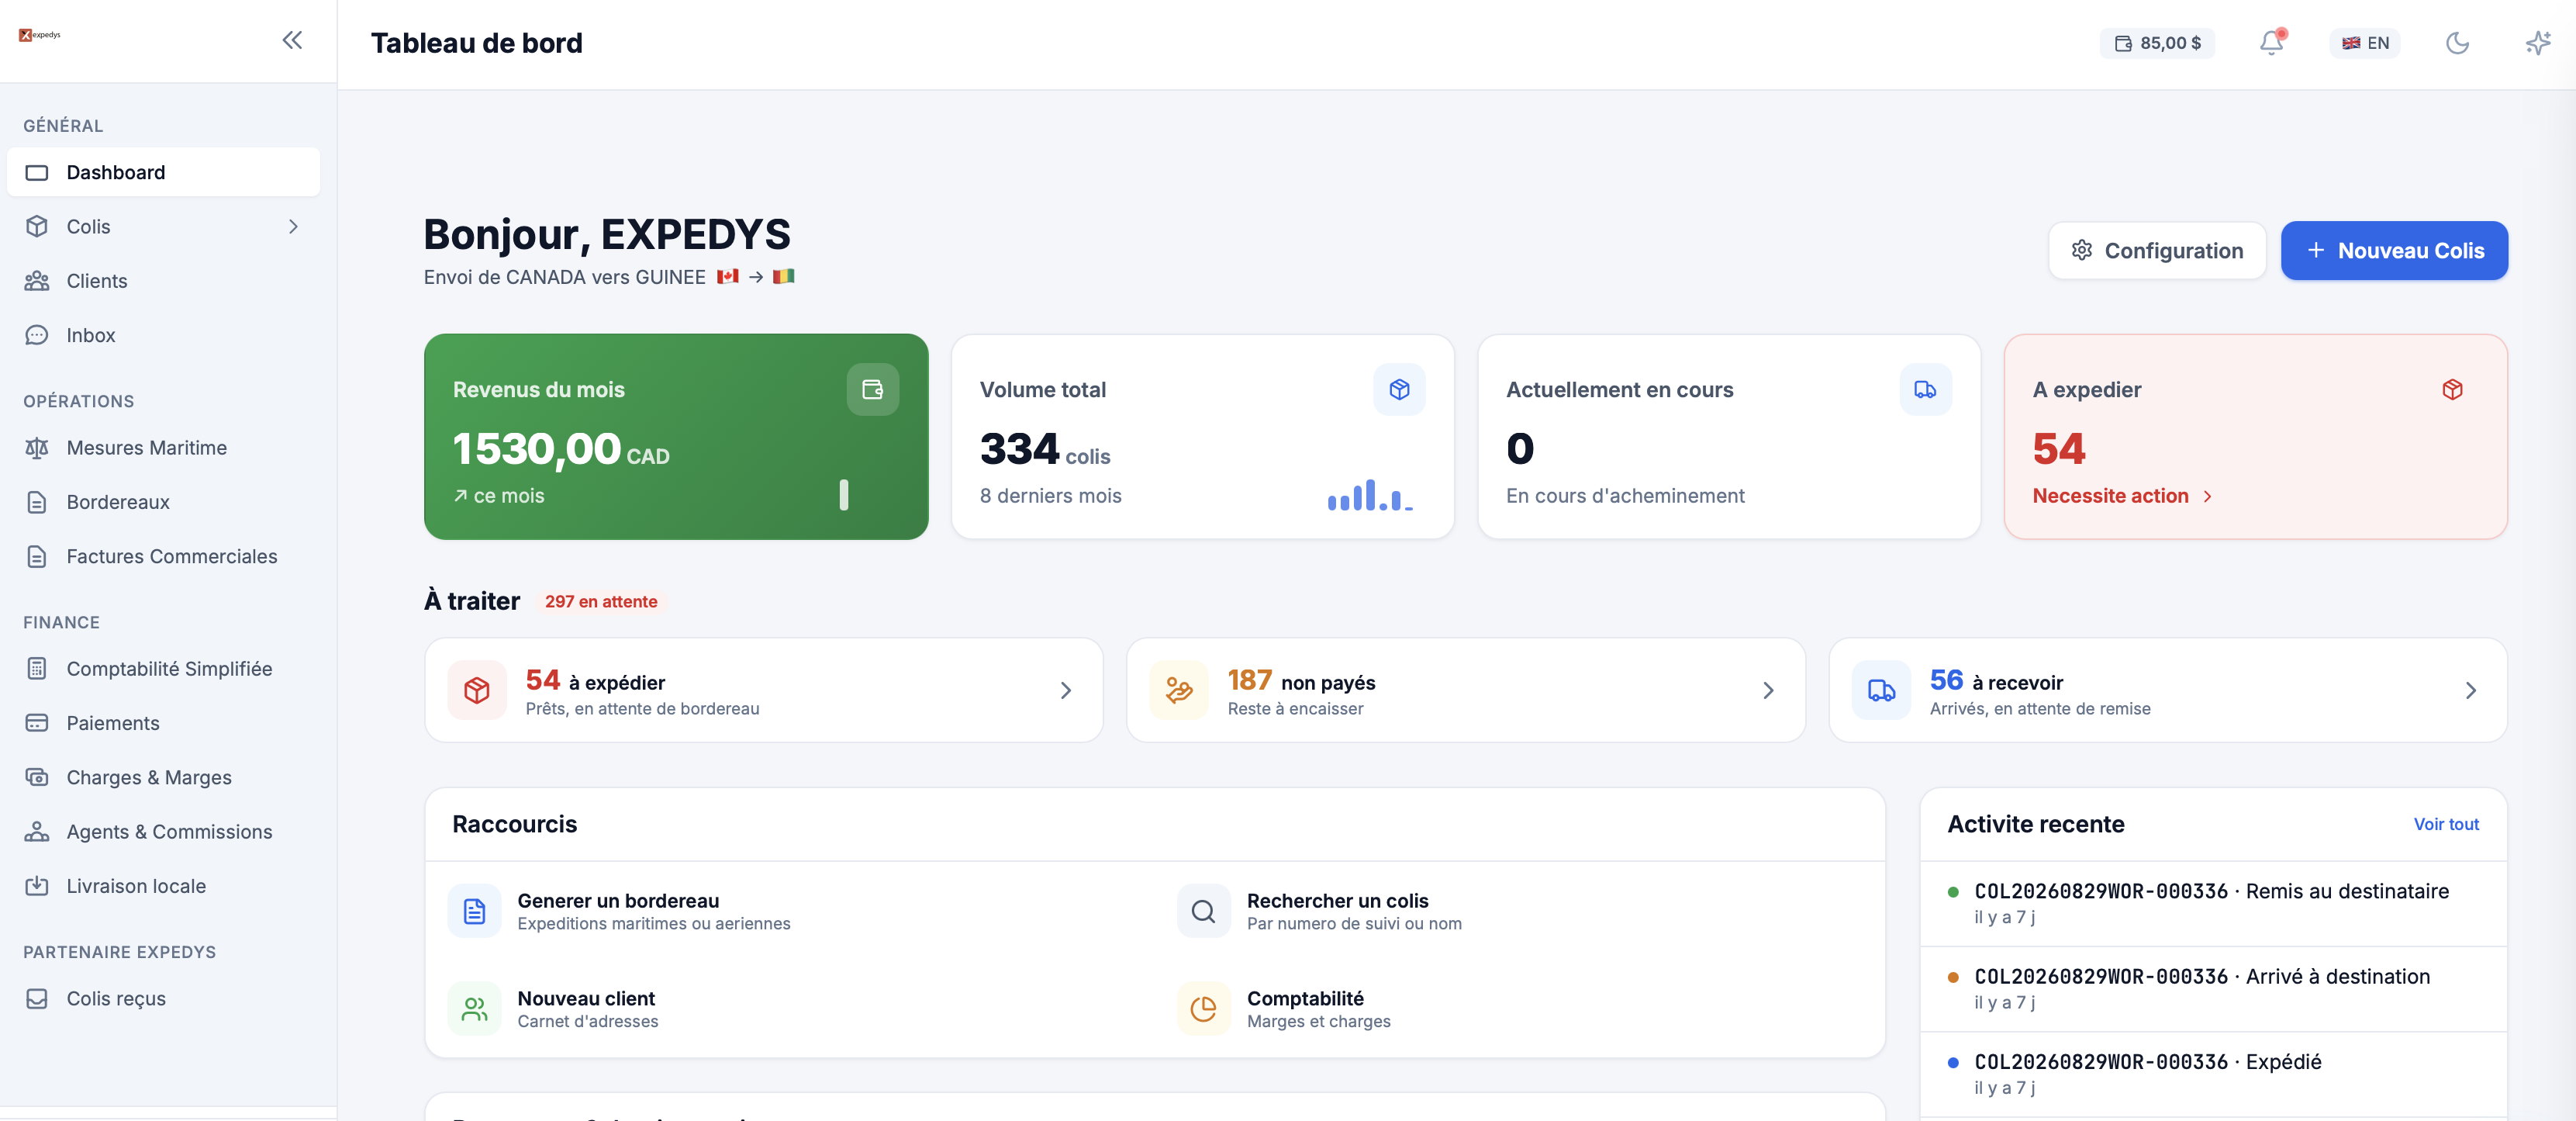This screenshot has width=2576, height=1121.
Task: Open the 187 non payés chevron
Action: click(x=1768, y=691)
